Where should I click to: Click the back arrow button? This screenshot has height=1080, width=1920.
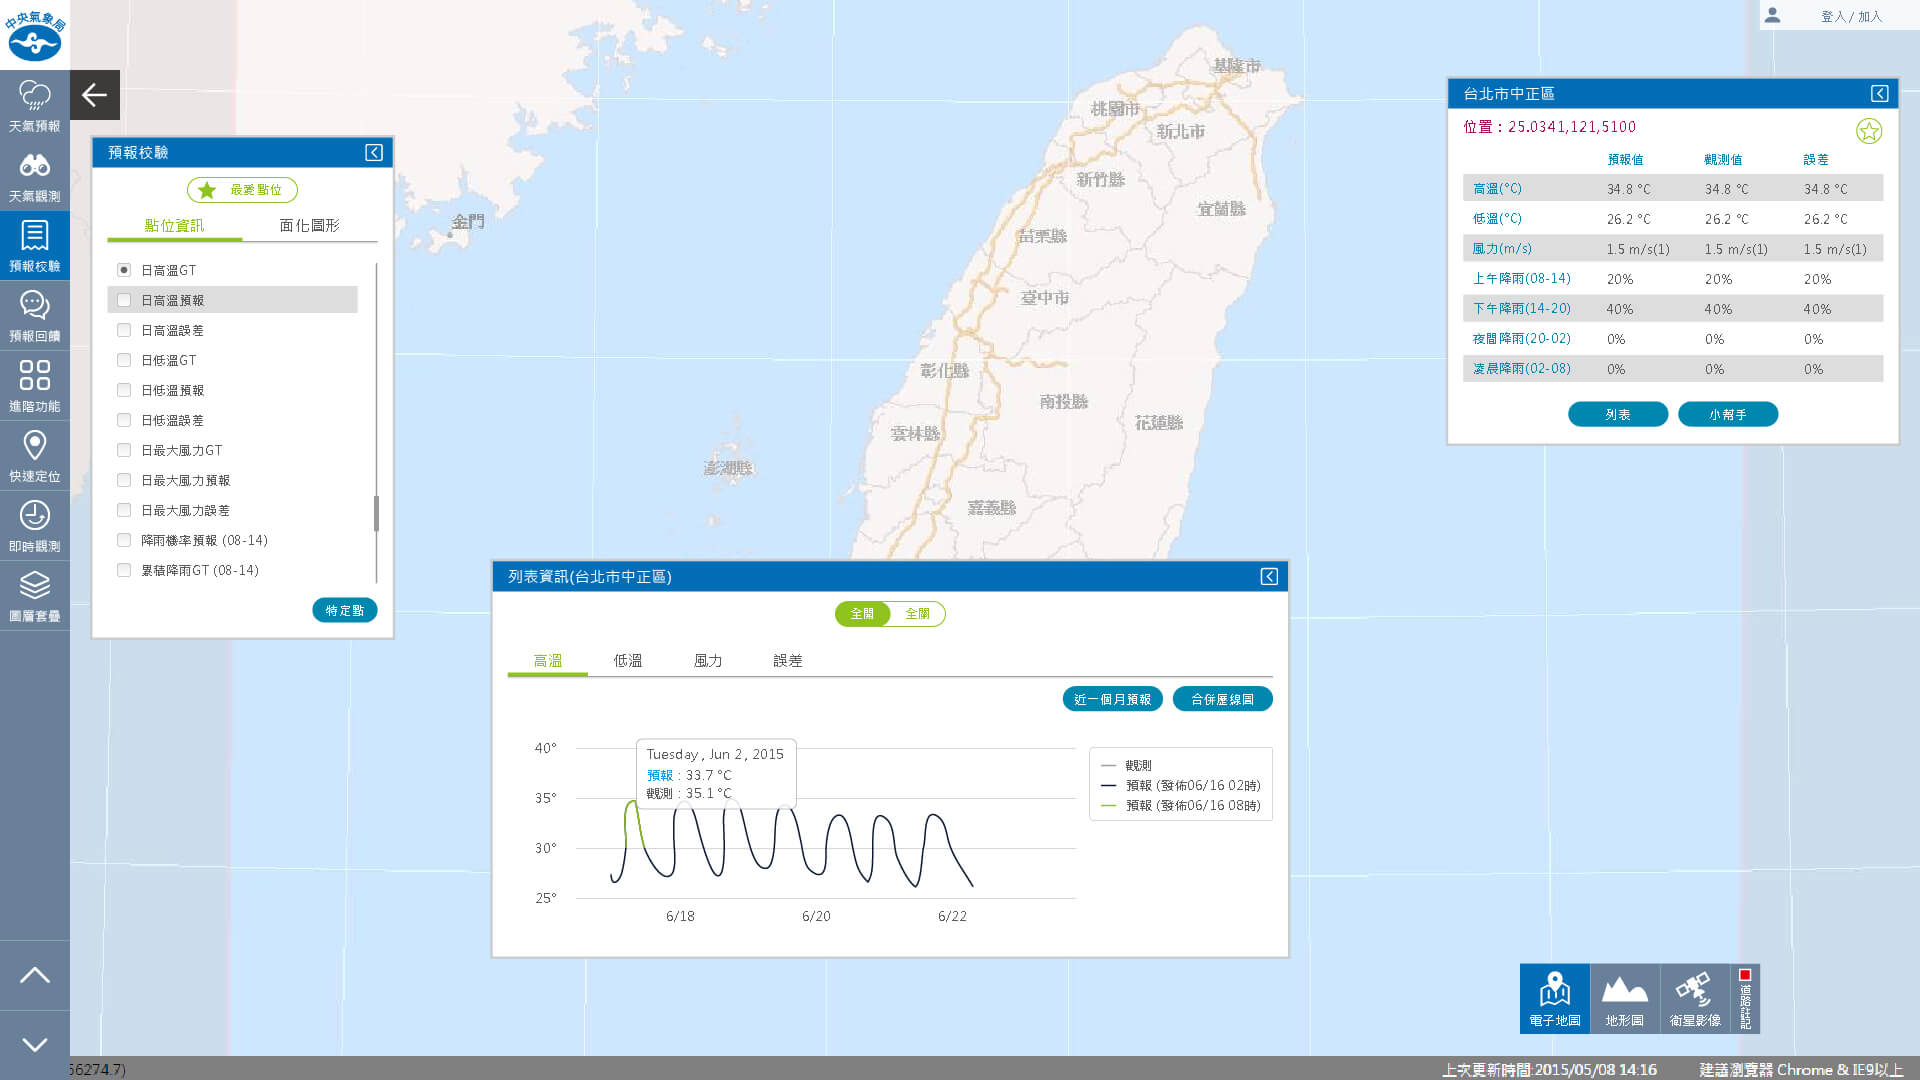coord(95,95)
